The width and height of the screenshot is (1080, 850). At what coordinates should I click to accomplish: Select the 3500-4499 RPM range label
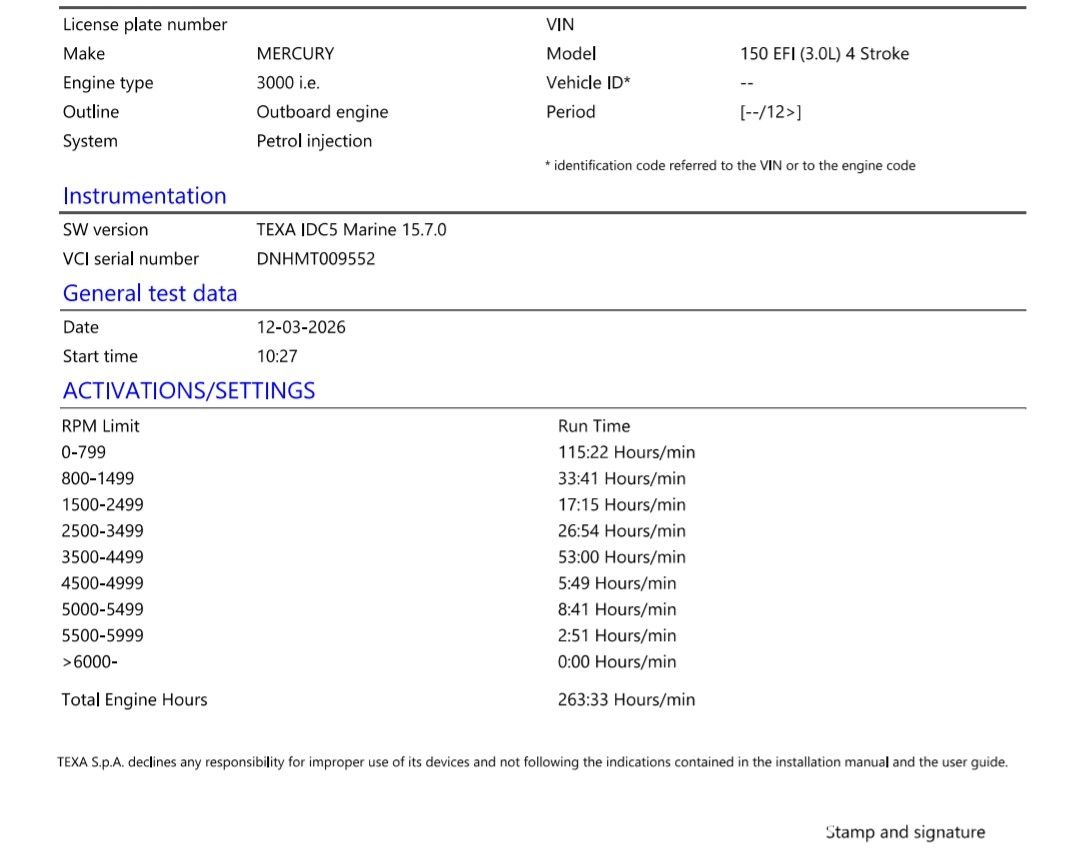(x=103, y=557)
